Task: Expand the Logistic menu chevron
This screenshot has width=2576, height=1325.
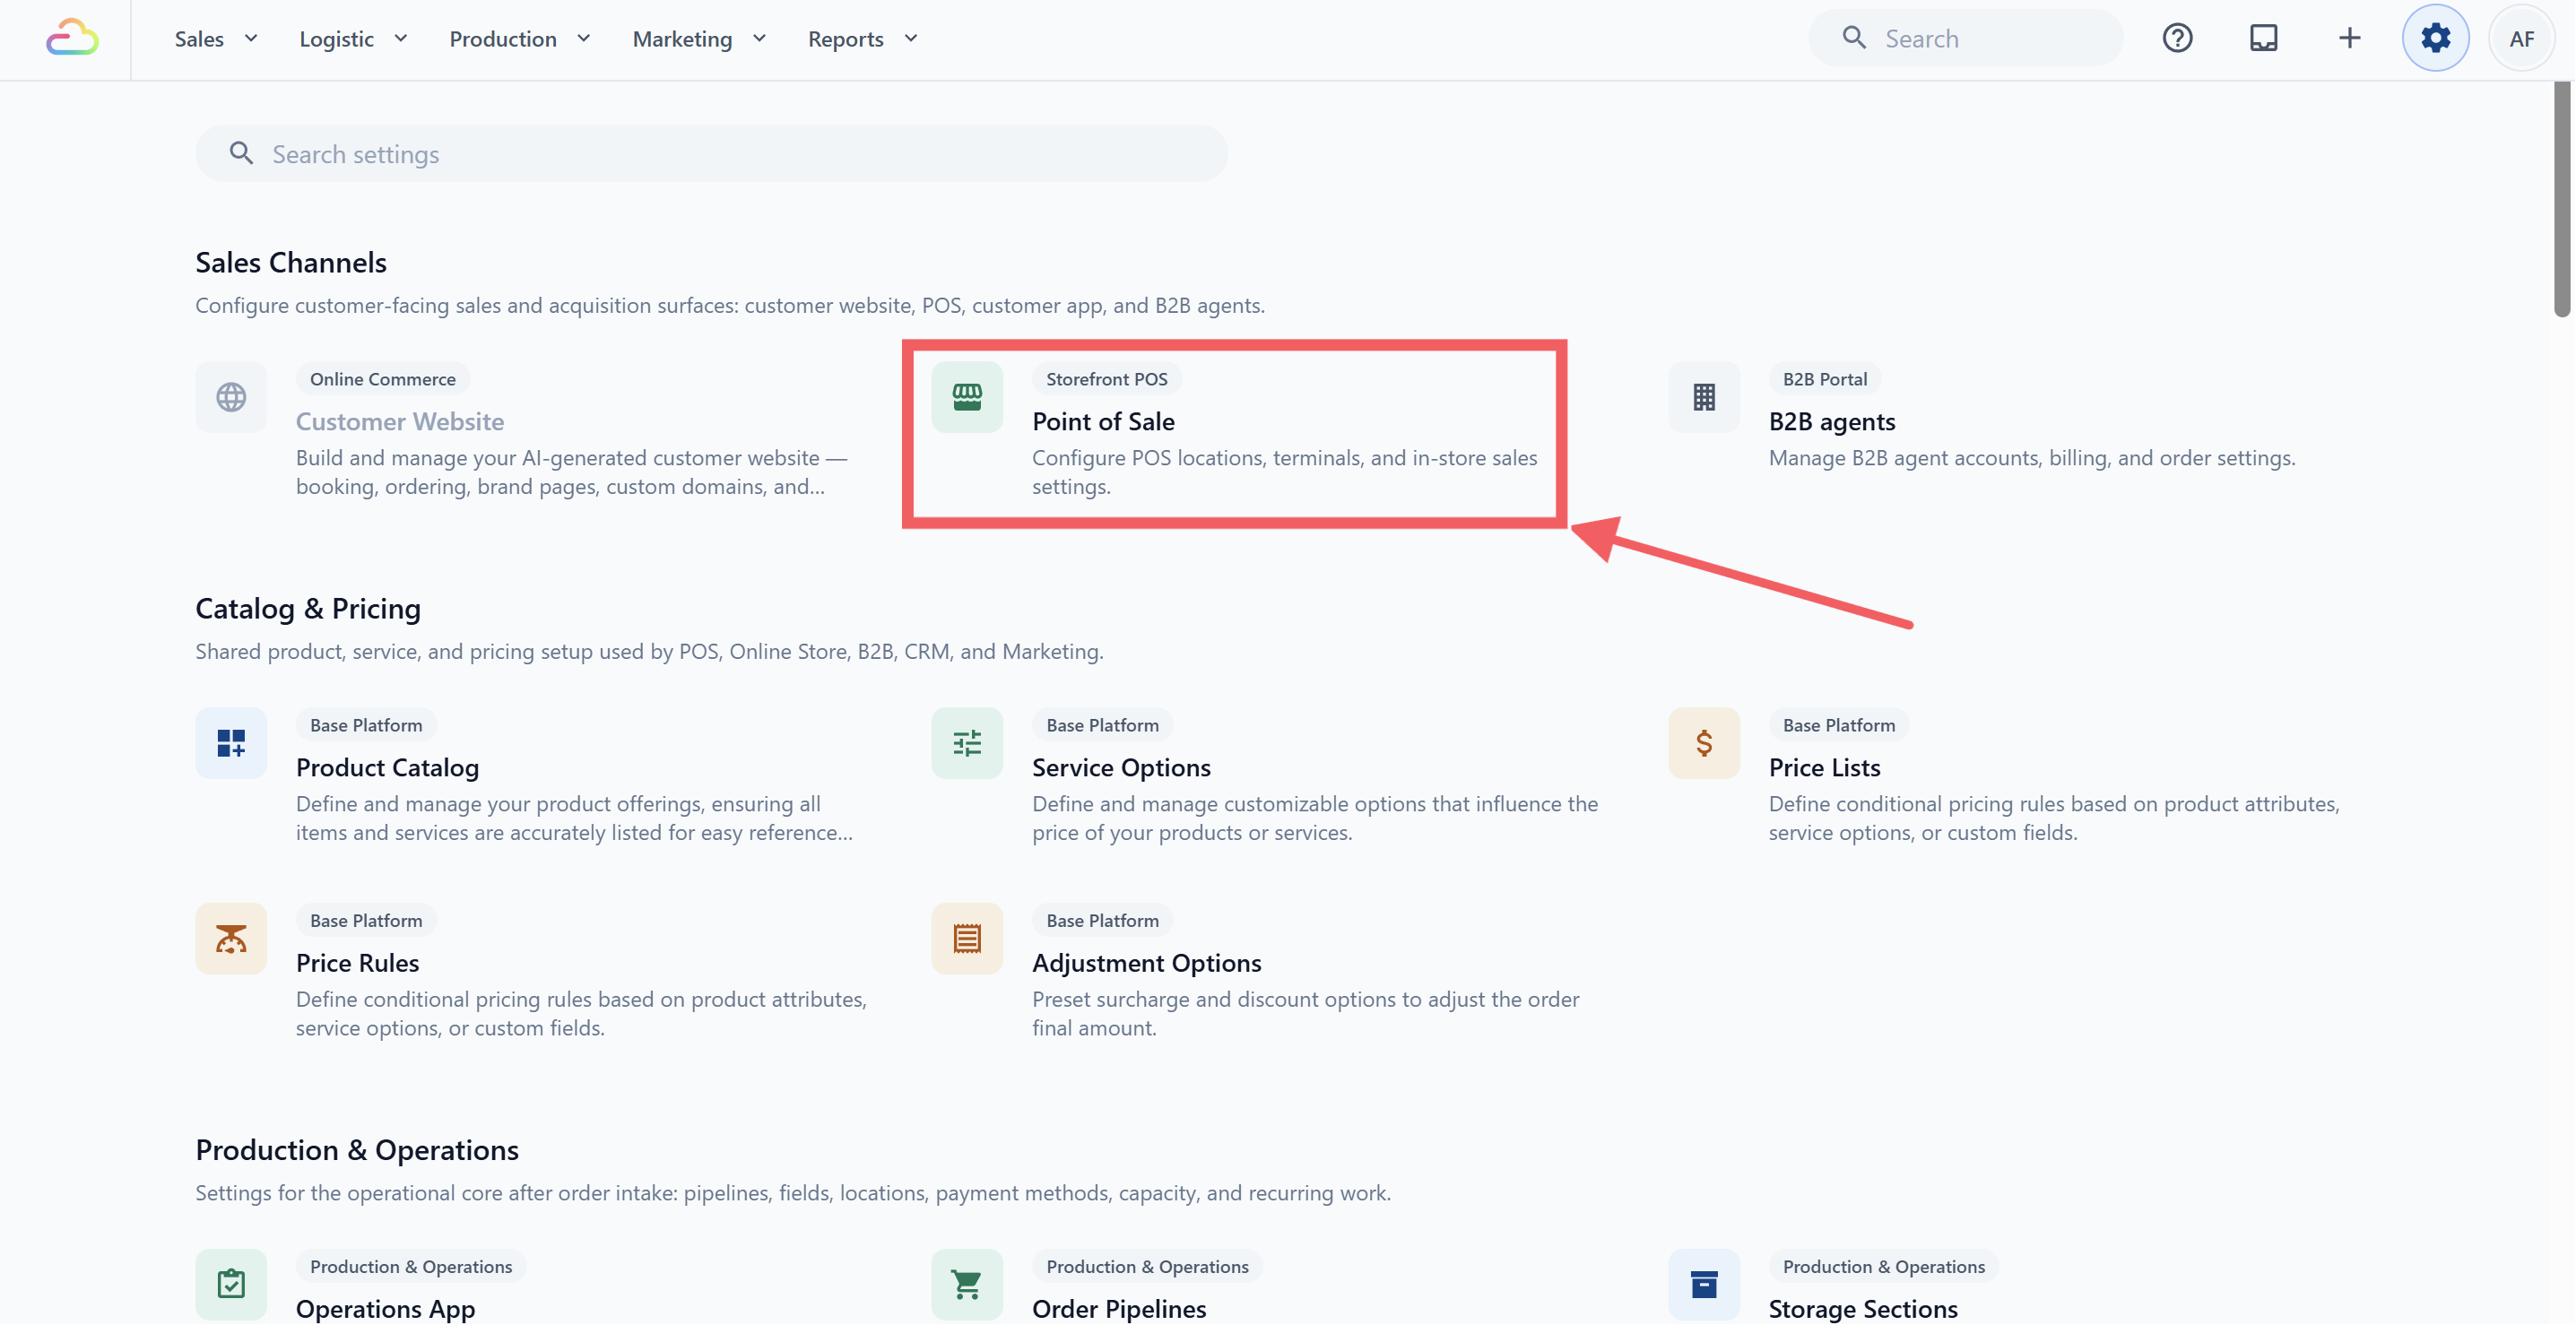Action: (401, 38)
